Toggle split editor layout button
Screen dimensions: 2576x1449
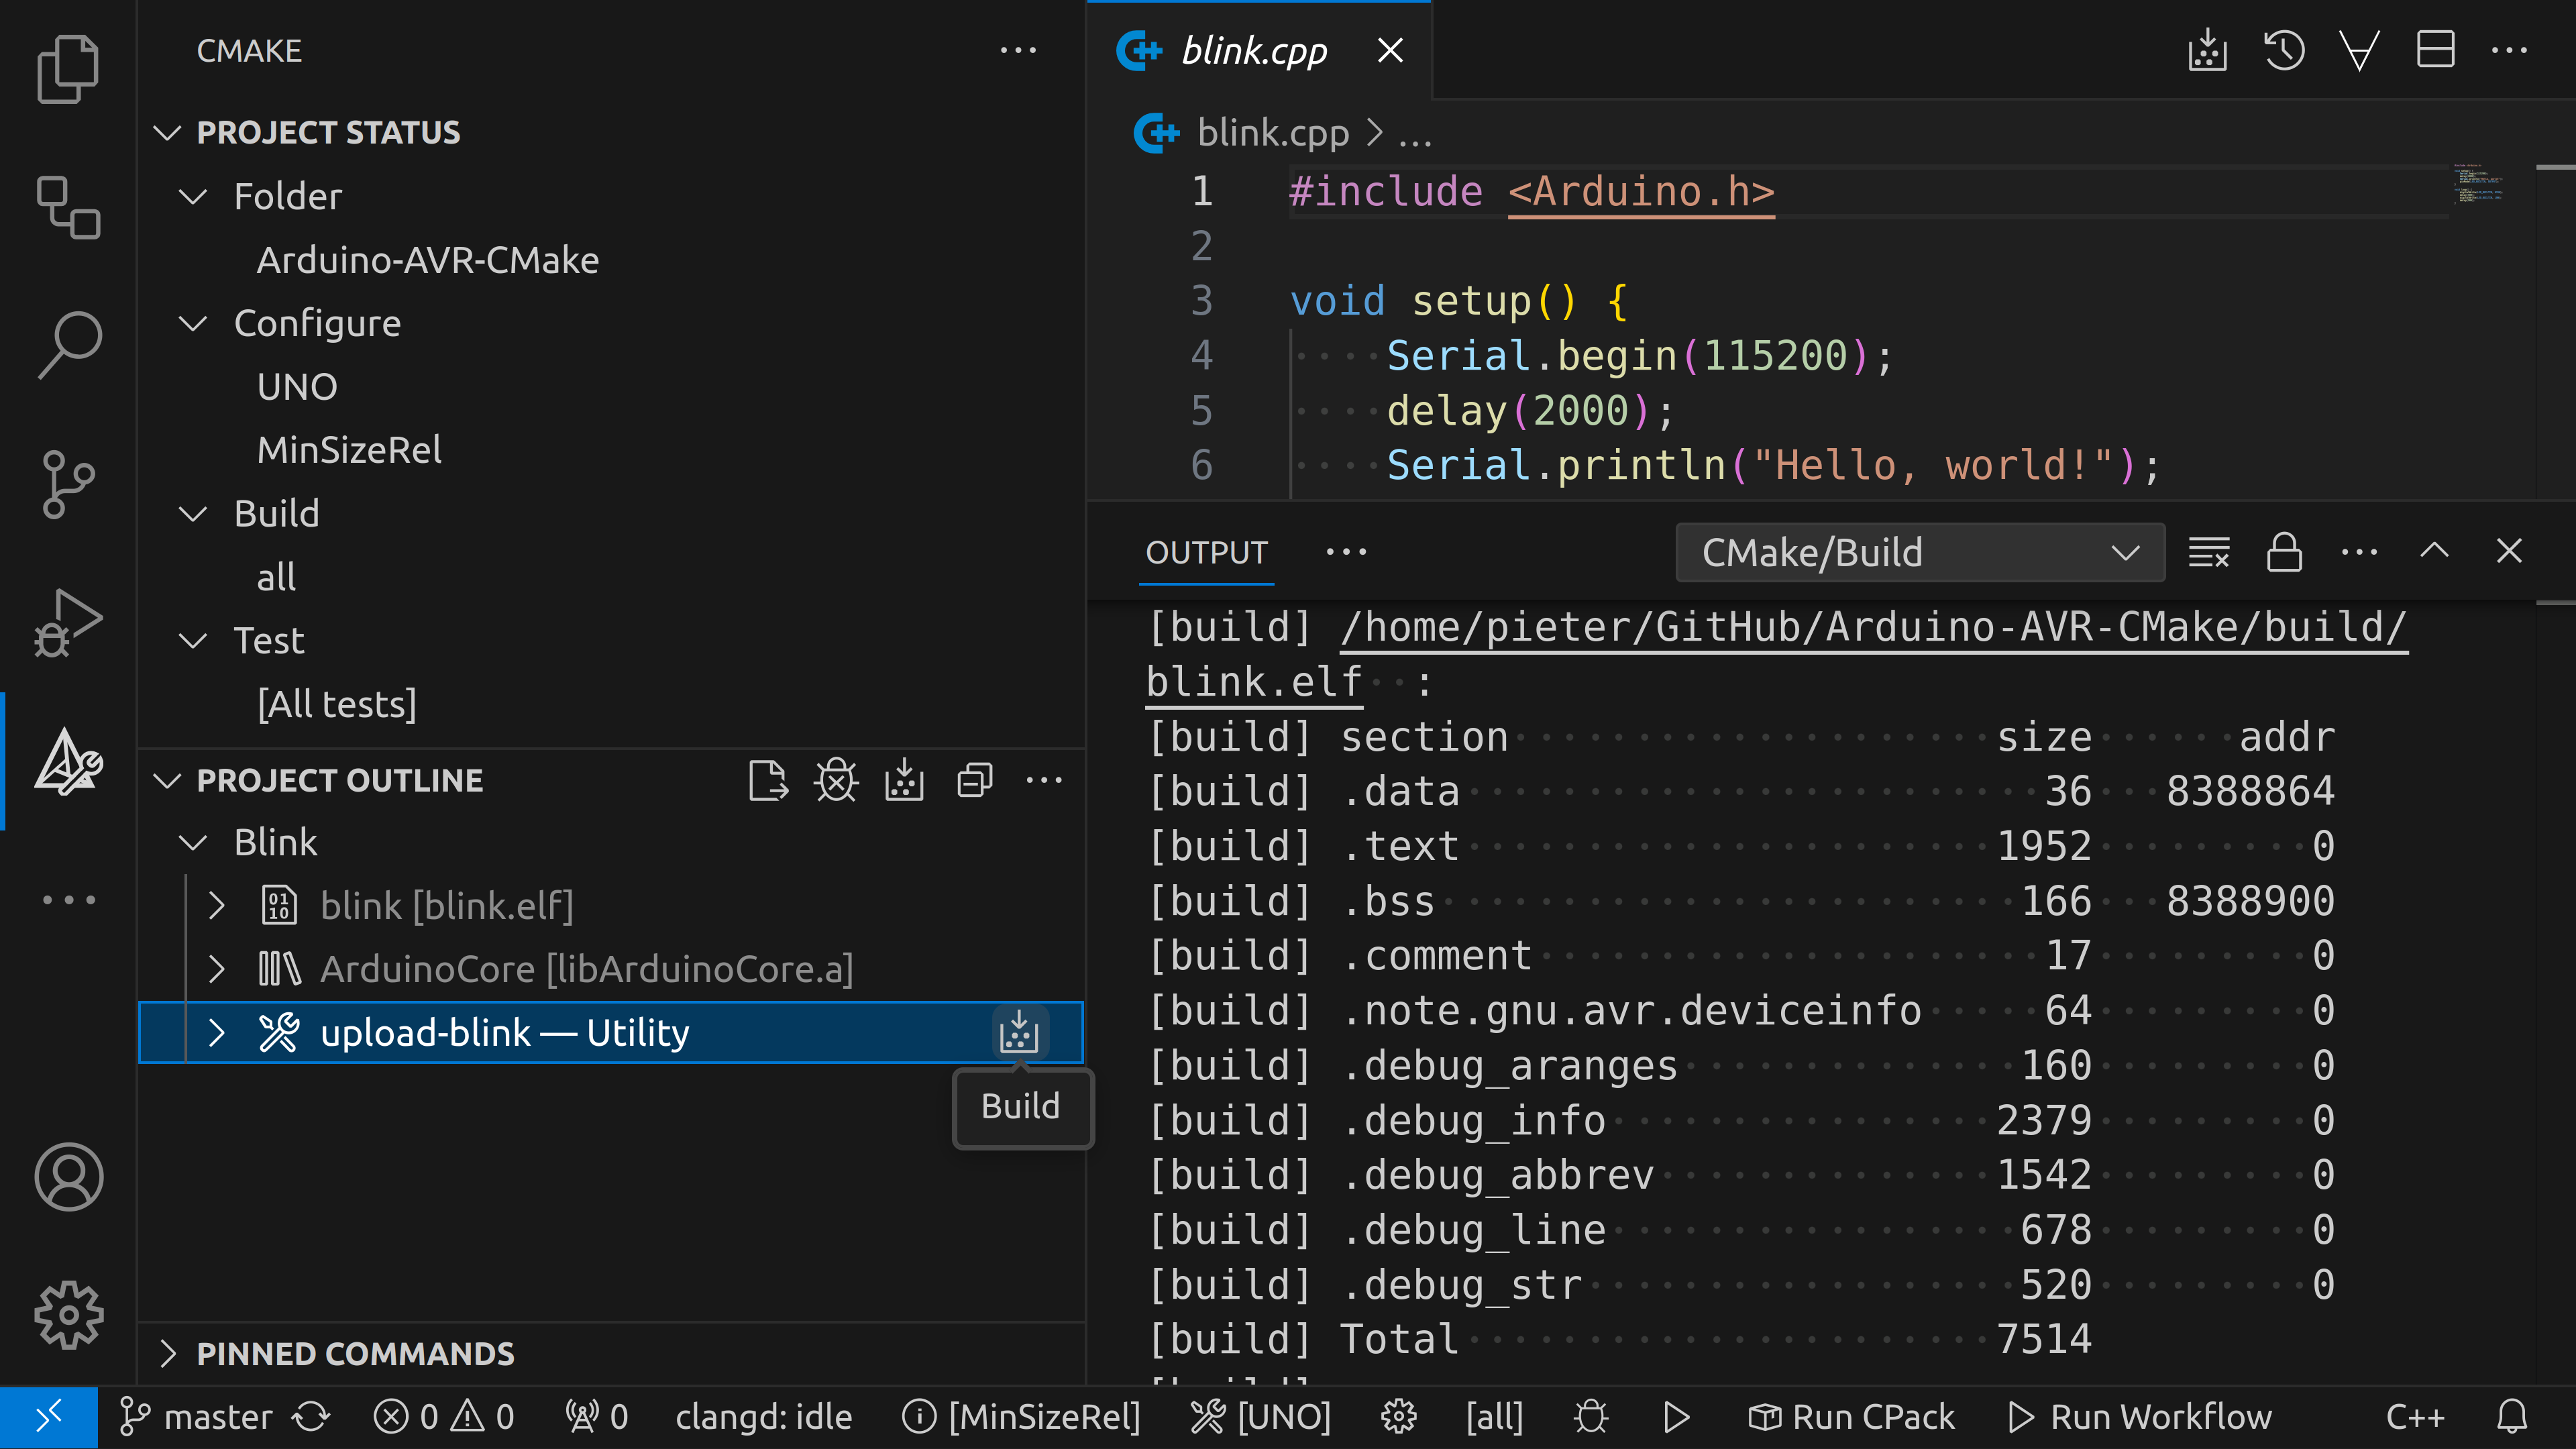tap(2435, 50)
